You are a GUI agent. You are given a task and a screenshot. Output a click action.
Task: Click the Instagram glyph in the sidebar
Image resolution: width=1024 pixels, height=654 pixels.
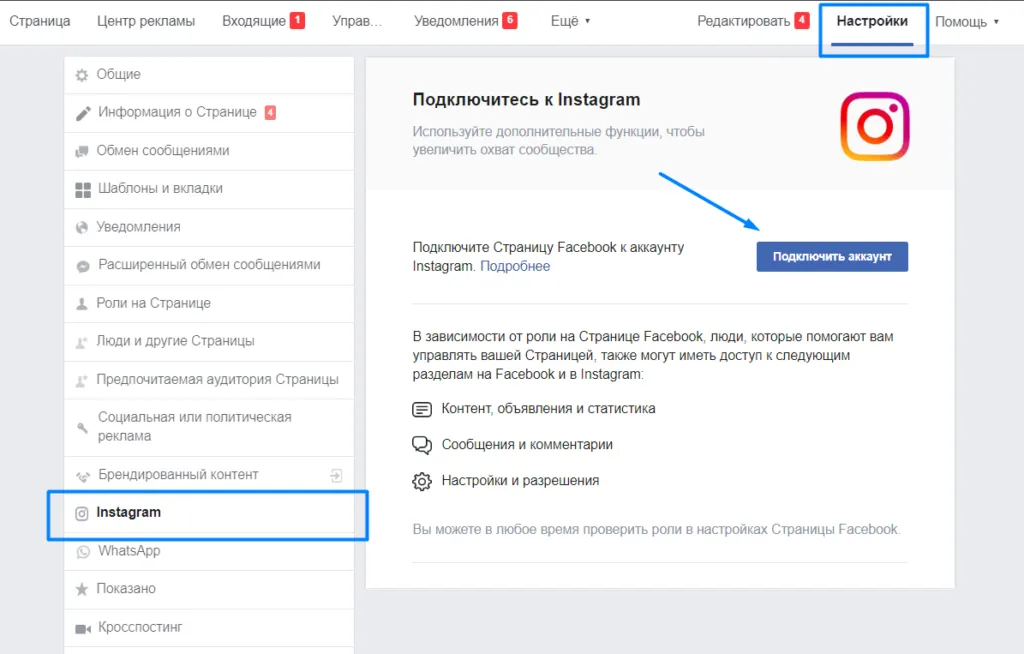click(x=82, y=514)
